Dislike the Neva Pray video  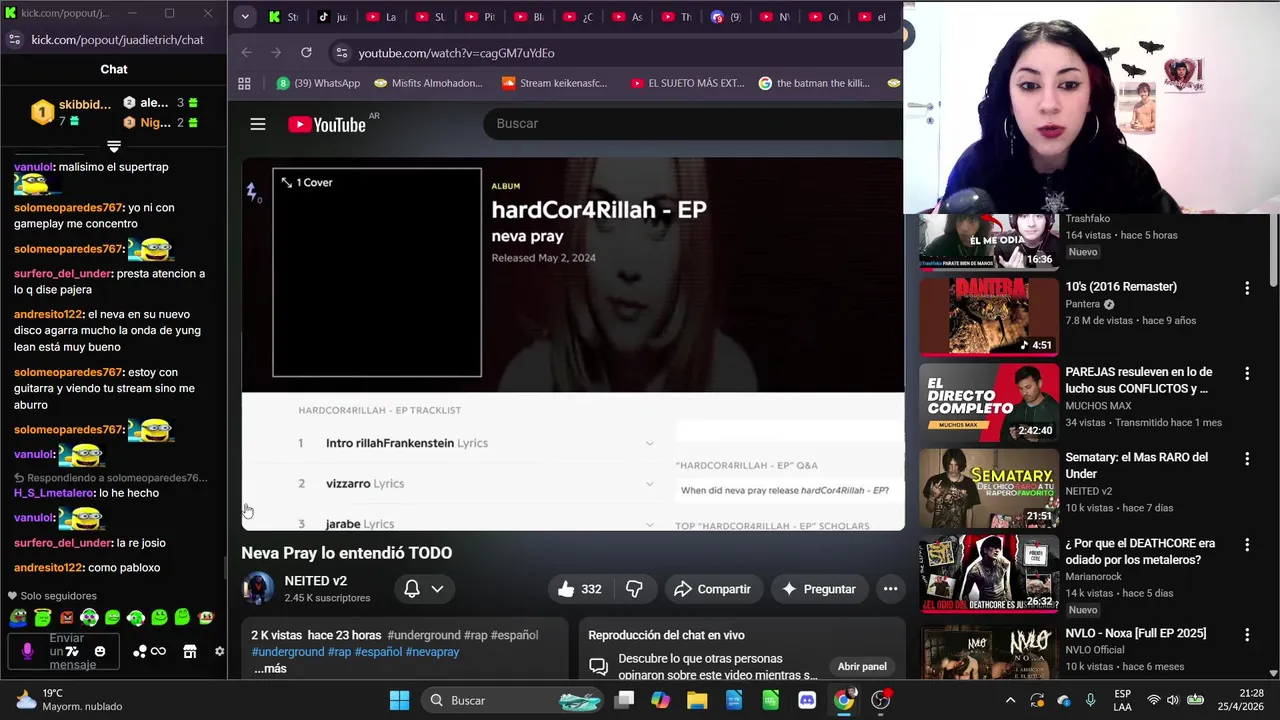coord(634,589)
